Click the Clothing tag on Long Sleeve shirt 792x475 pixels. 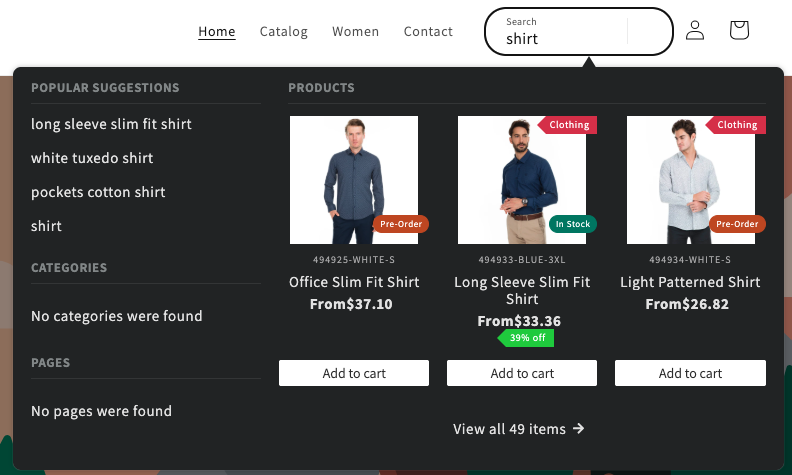(x=568, y=125)
